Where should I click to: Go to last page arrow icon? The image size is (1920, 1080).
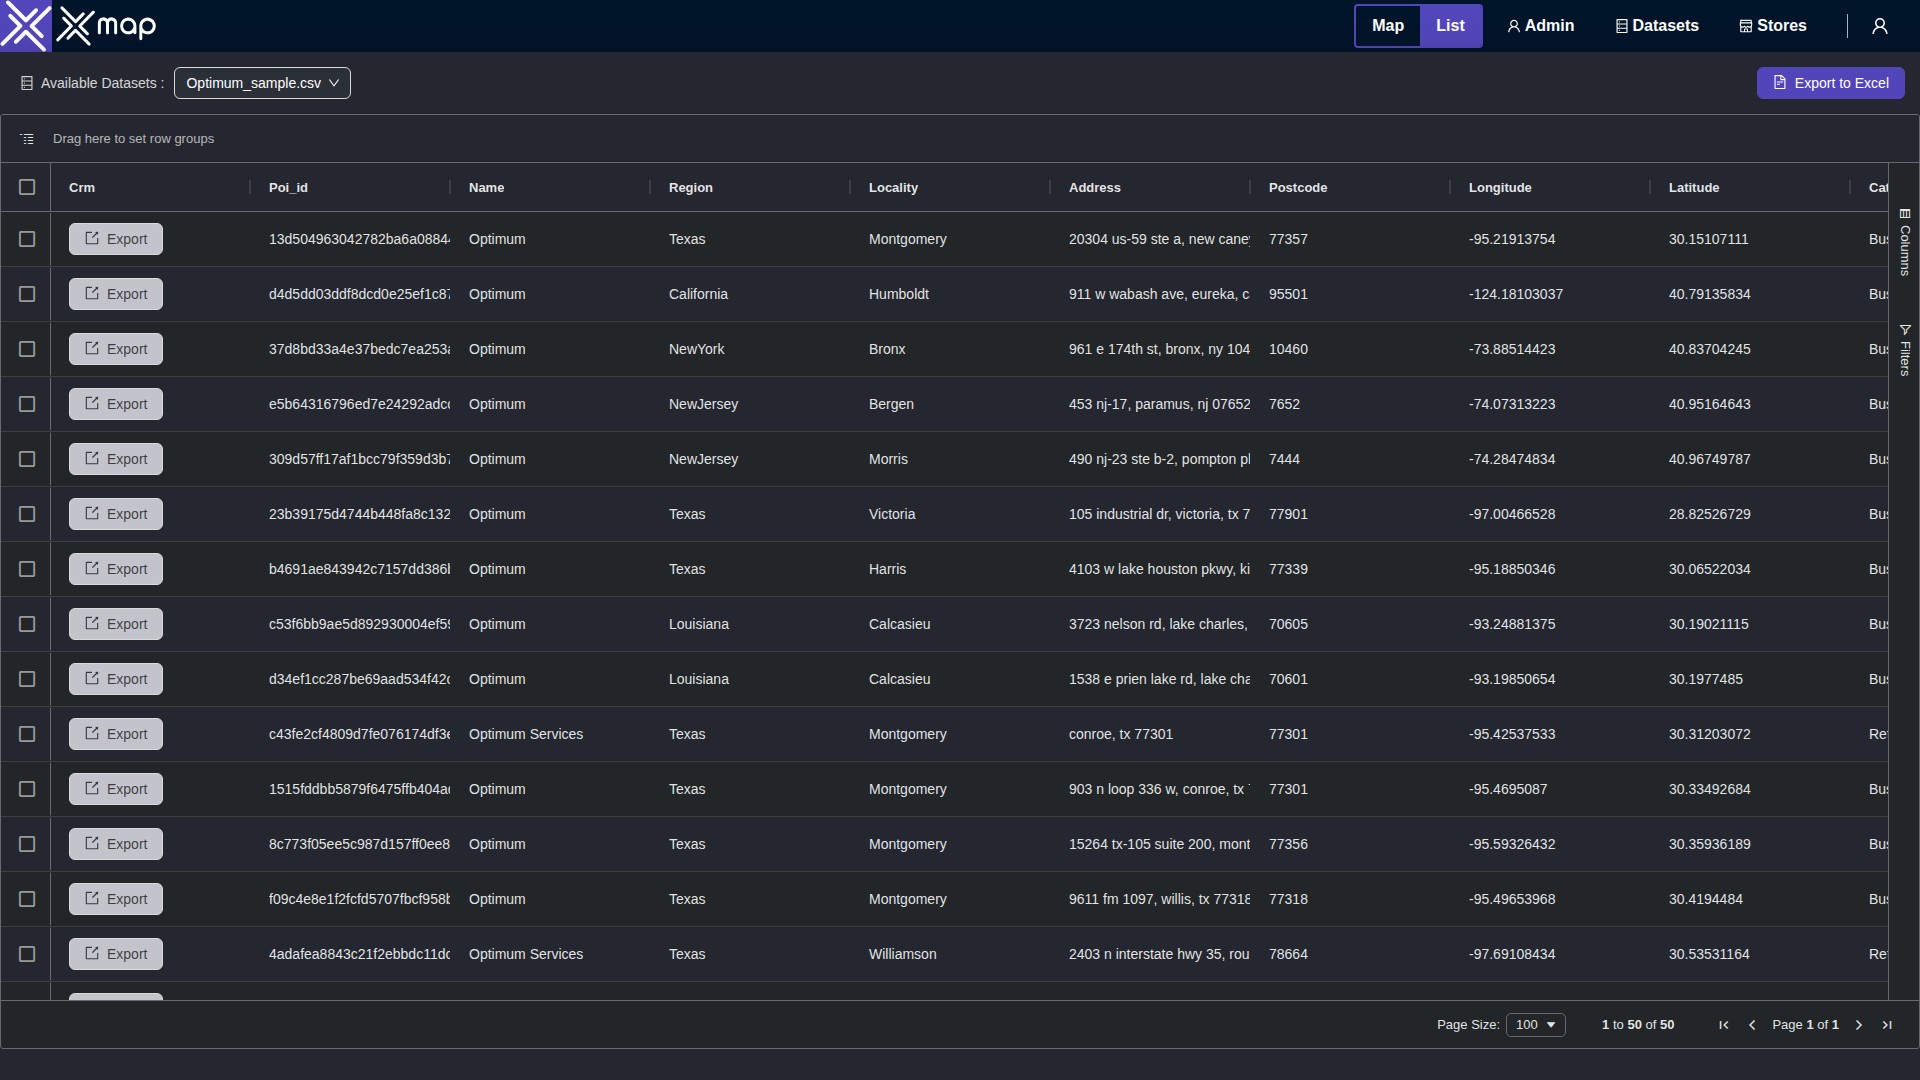1887,1025
